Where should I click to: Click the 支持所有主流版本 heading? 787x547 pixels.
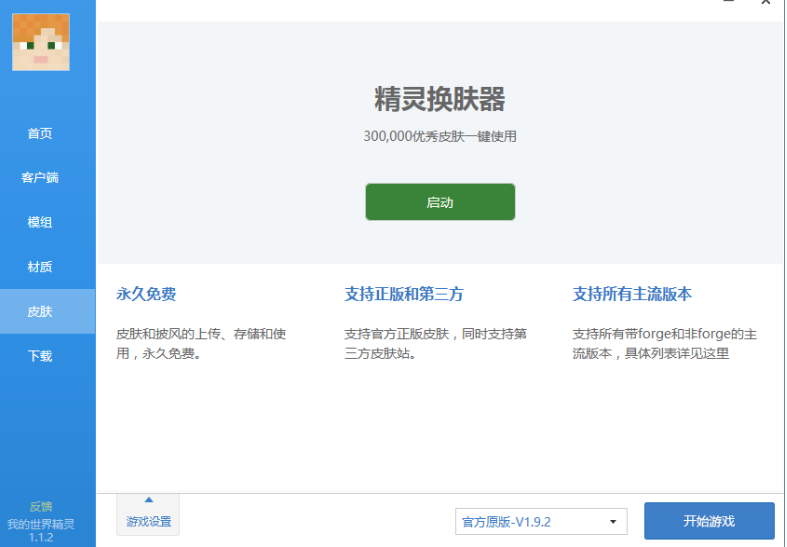[x=632, y=294]
